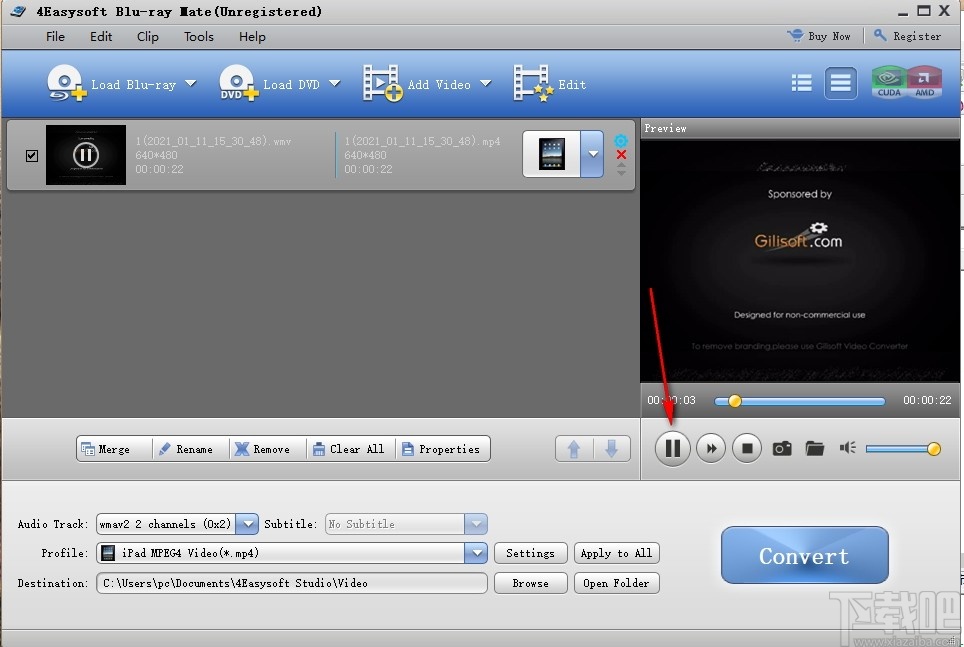964x647 pixels.
Task: Click the fast forward preview button
Action: coord(710,449)
